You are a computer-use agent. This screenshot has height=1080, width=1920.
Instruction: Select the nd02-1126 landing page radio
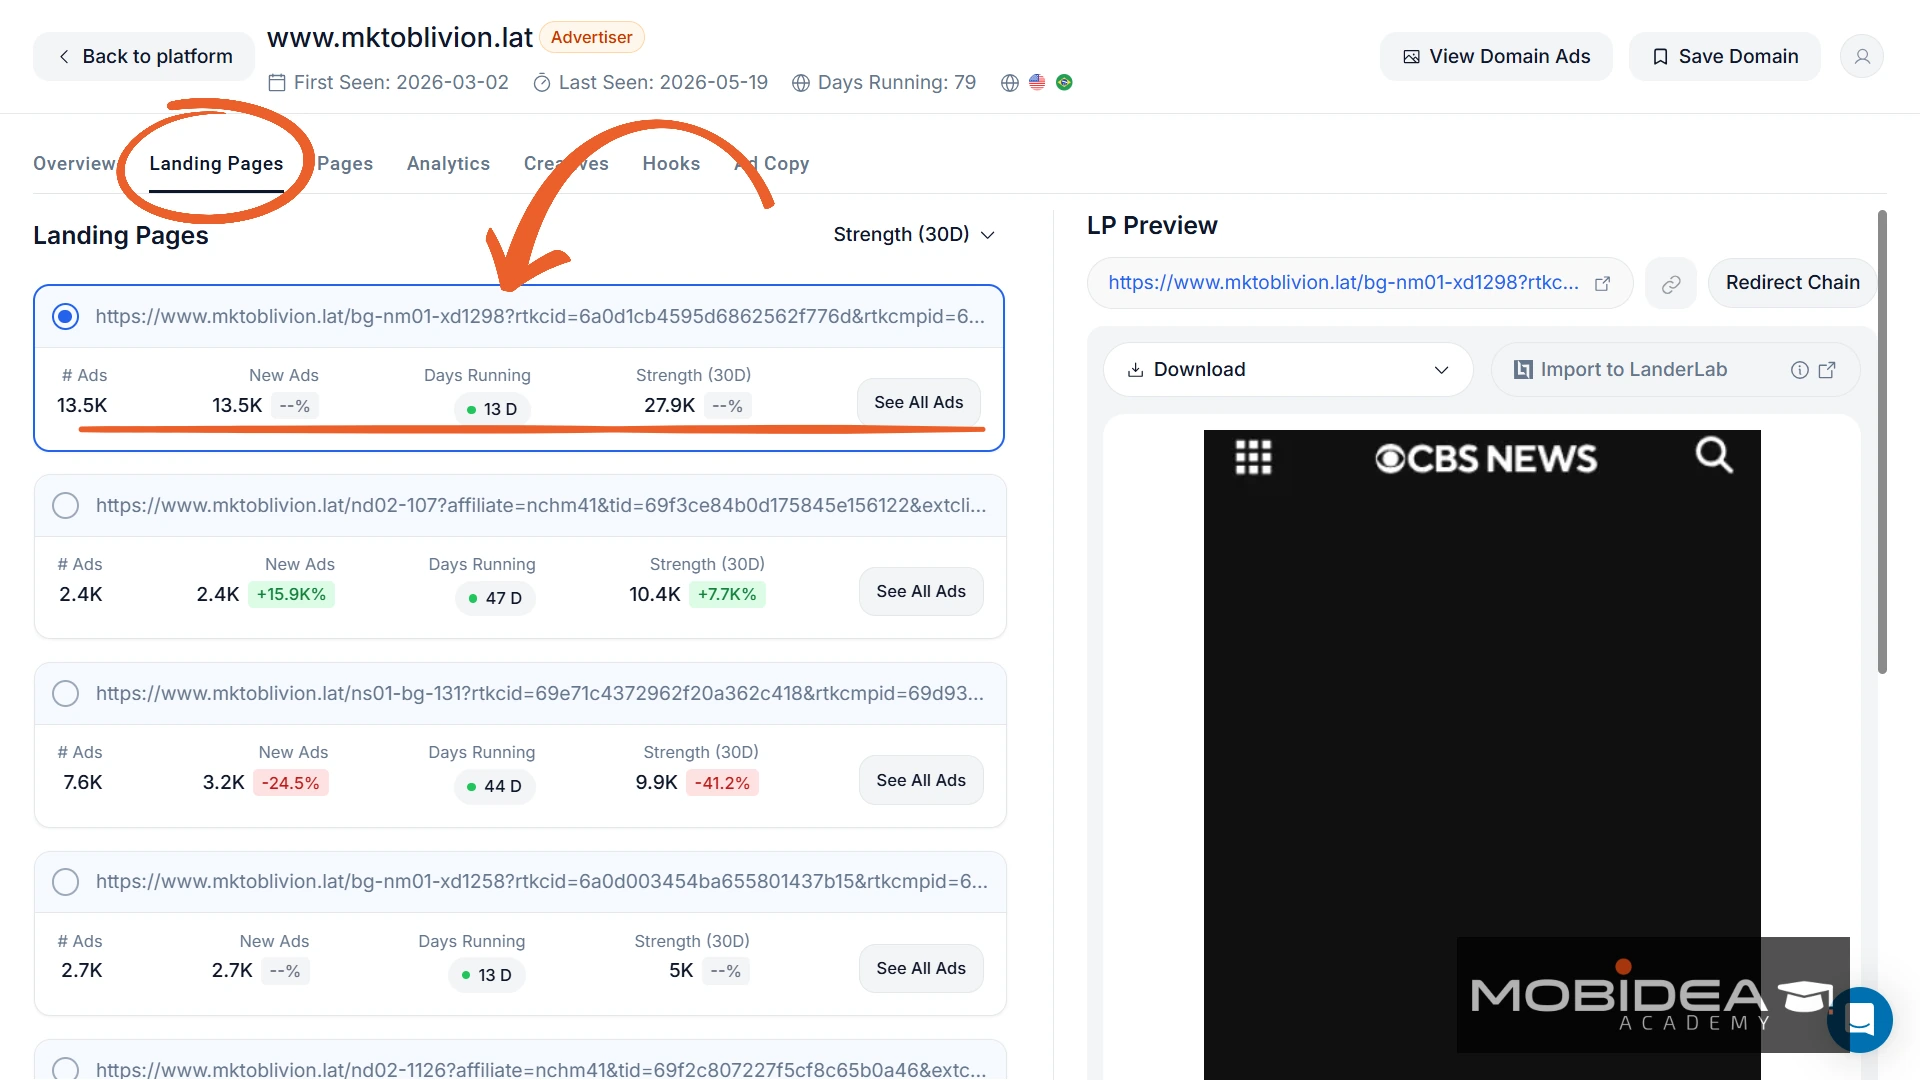65,1069
